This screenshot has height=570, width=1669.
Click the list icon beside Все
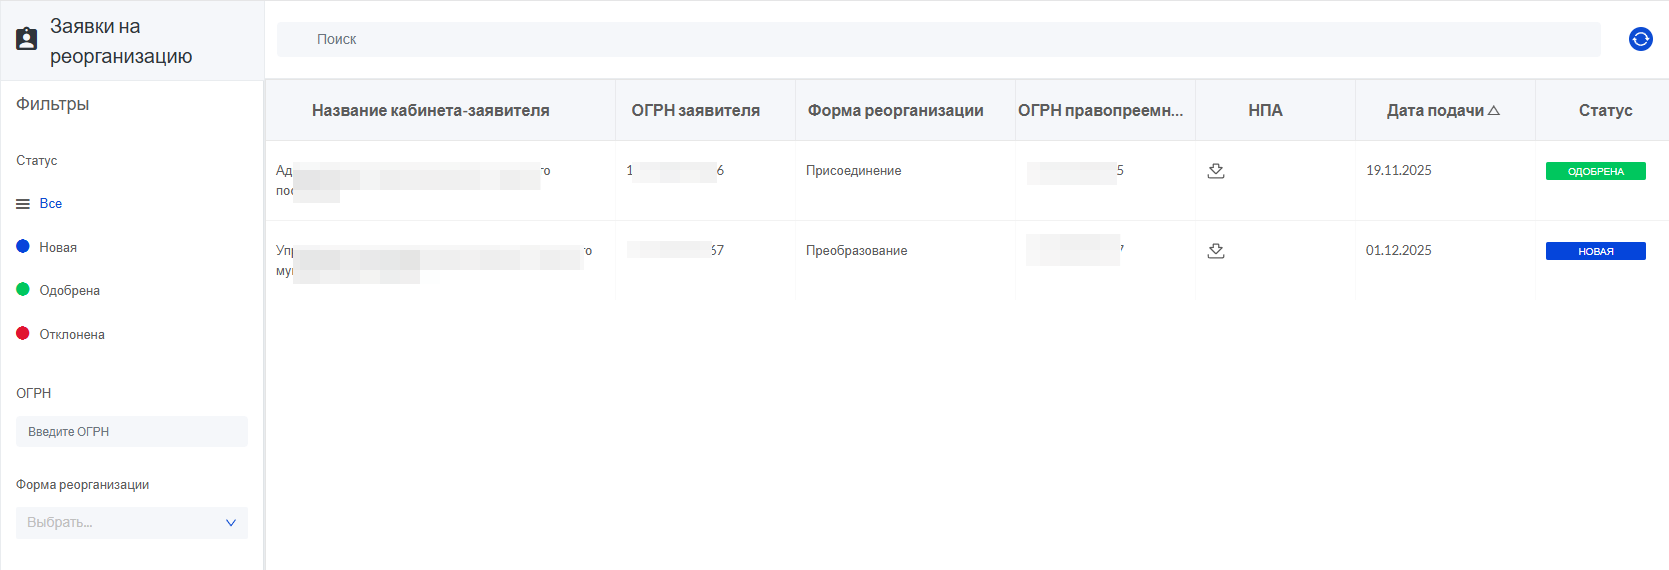click(23, 204)
